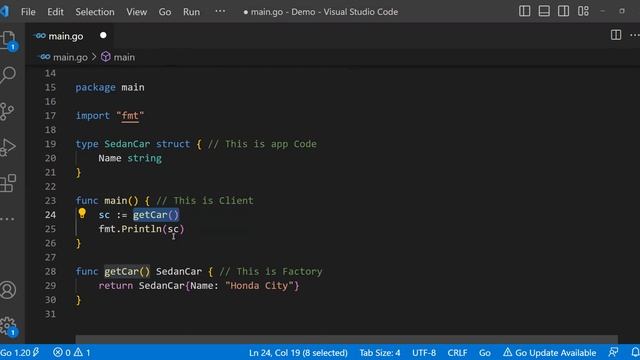Open the Accounts menu icon
The width and height of the screenshot is (640, 360).
coord(8,290)
